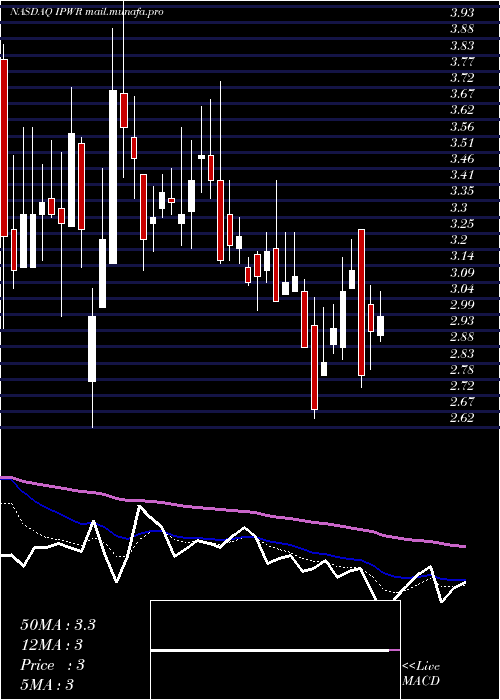Click the 2.78 price axis label
This screenshot has width=500, height=700.
462,370
